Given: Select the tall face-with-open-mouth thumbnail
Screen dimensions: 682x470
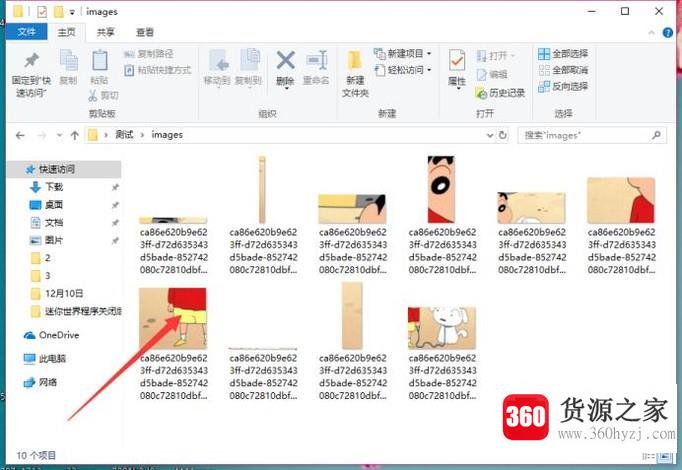Looking at the screenshot, I should click(441, 190).
